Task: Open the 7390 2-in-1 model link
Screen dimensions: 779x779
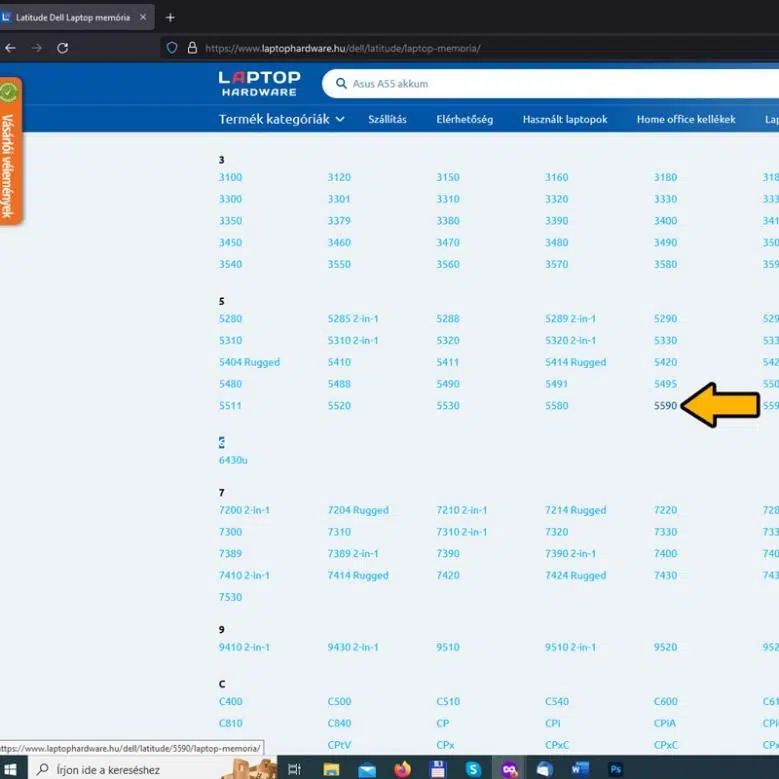Action: (570, 553)
